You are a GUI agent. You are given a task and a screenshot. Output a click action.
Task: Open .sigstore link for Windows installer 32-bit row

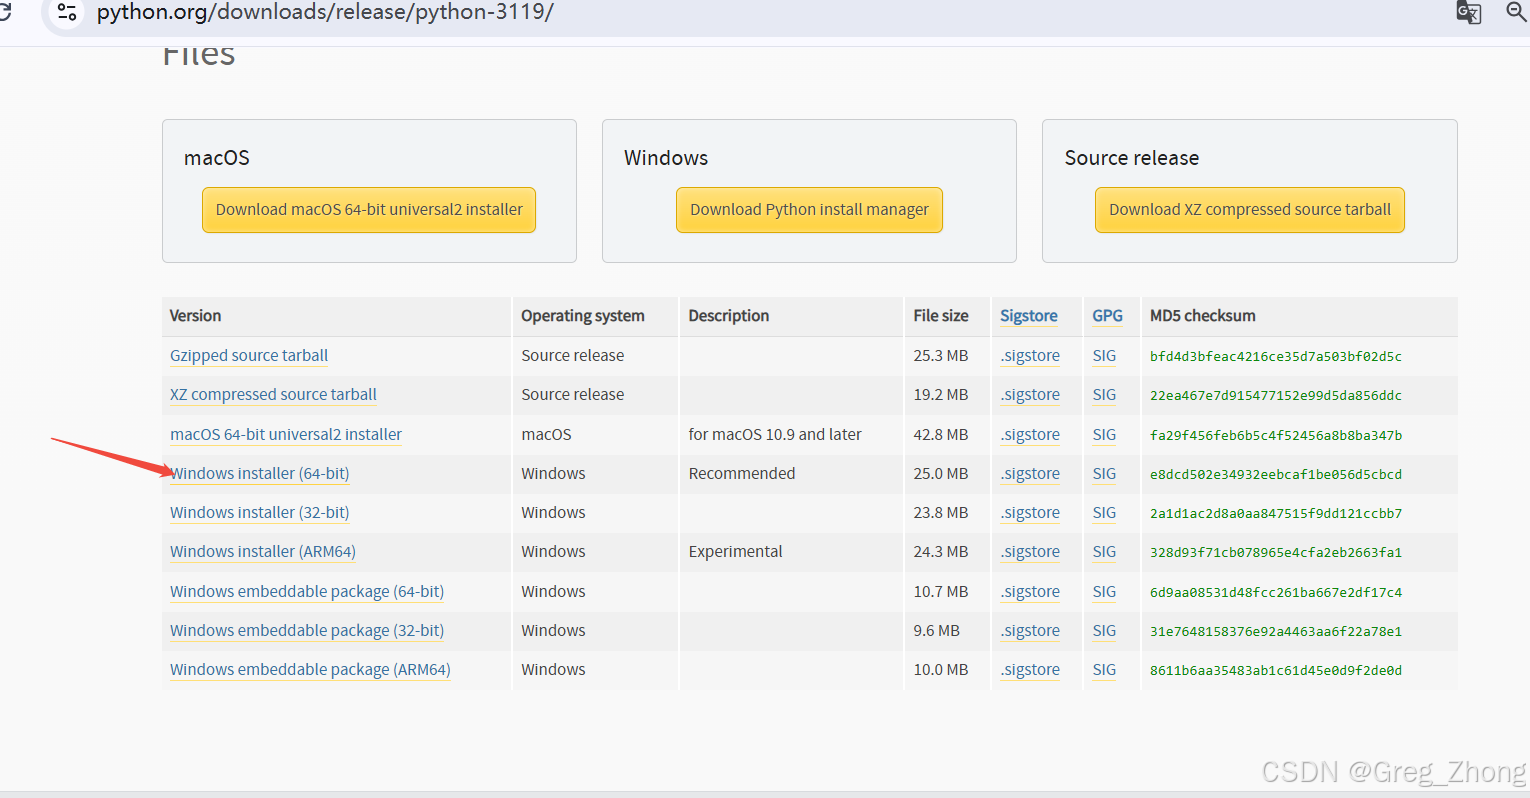(x=1030, y=513)
